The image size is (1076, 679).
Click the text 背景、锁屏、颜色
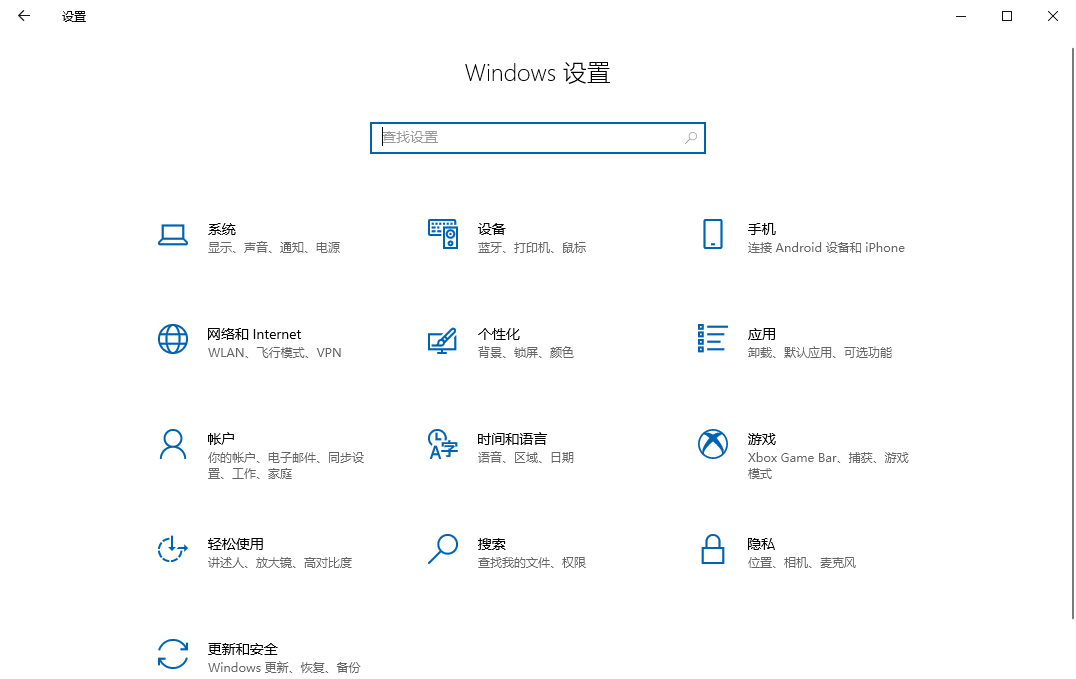click(526, 353)
